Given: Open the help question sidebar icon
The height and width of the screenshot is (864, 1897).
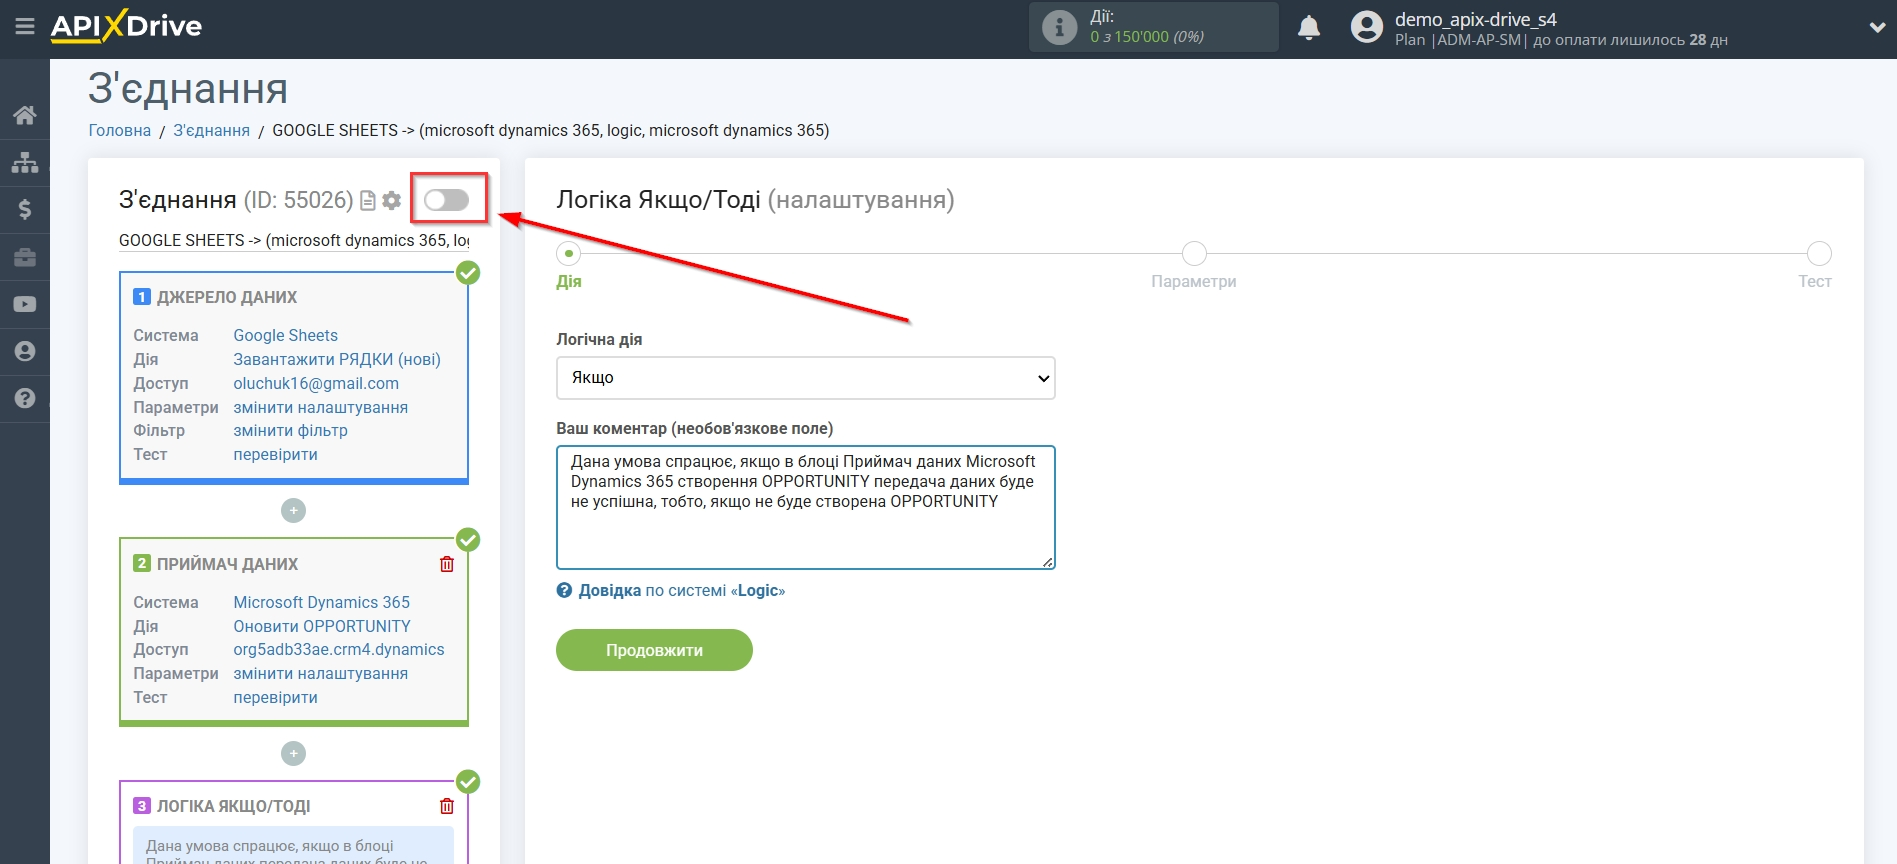Looking at the screenshot, I should 25,398.
